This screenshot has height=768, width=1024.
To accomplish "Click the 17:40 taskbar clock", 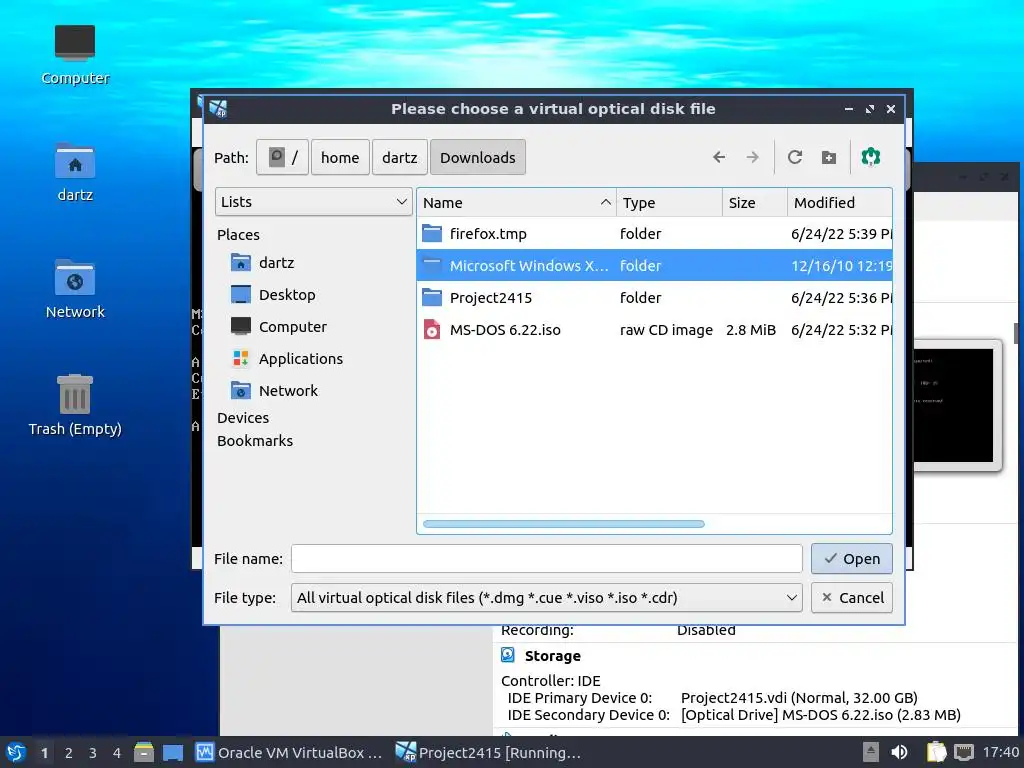I will click(x=1000, y=752).
